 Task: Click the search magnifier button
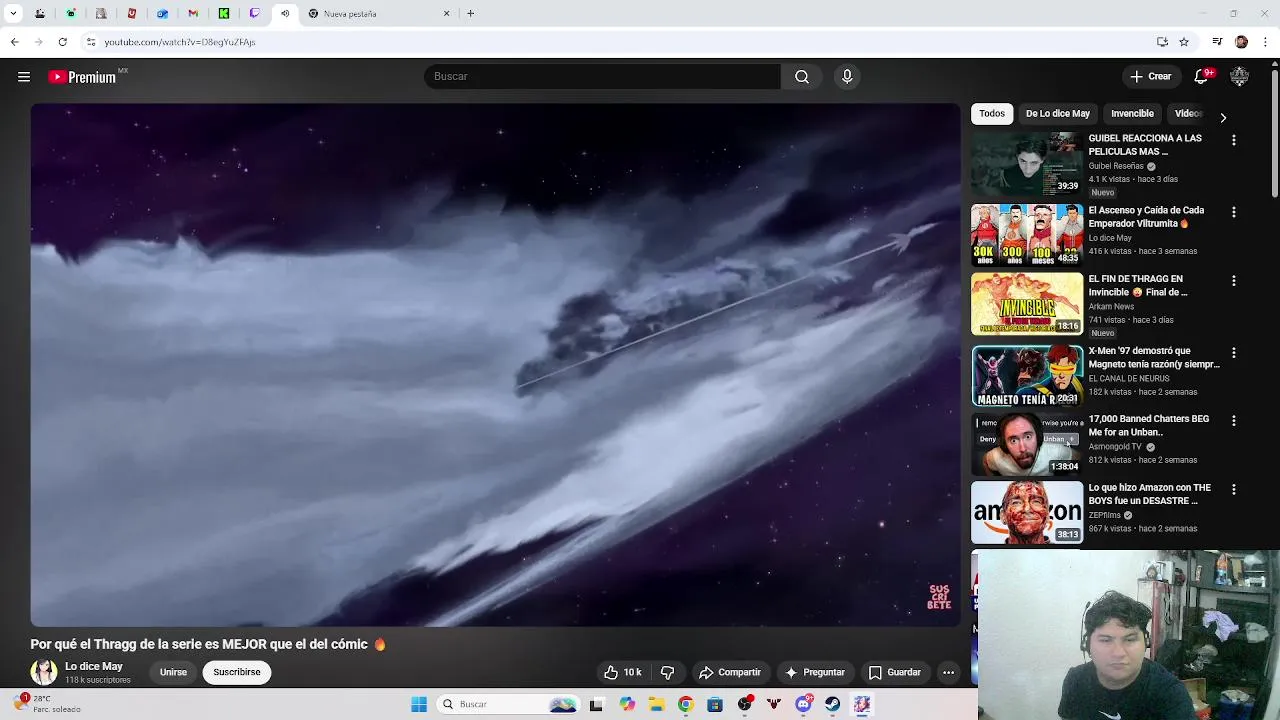pyautogui.click(x=802, y=77)
